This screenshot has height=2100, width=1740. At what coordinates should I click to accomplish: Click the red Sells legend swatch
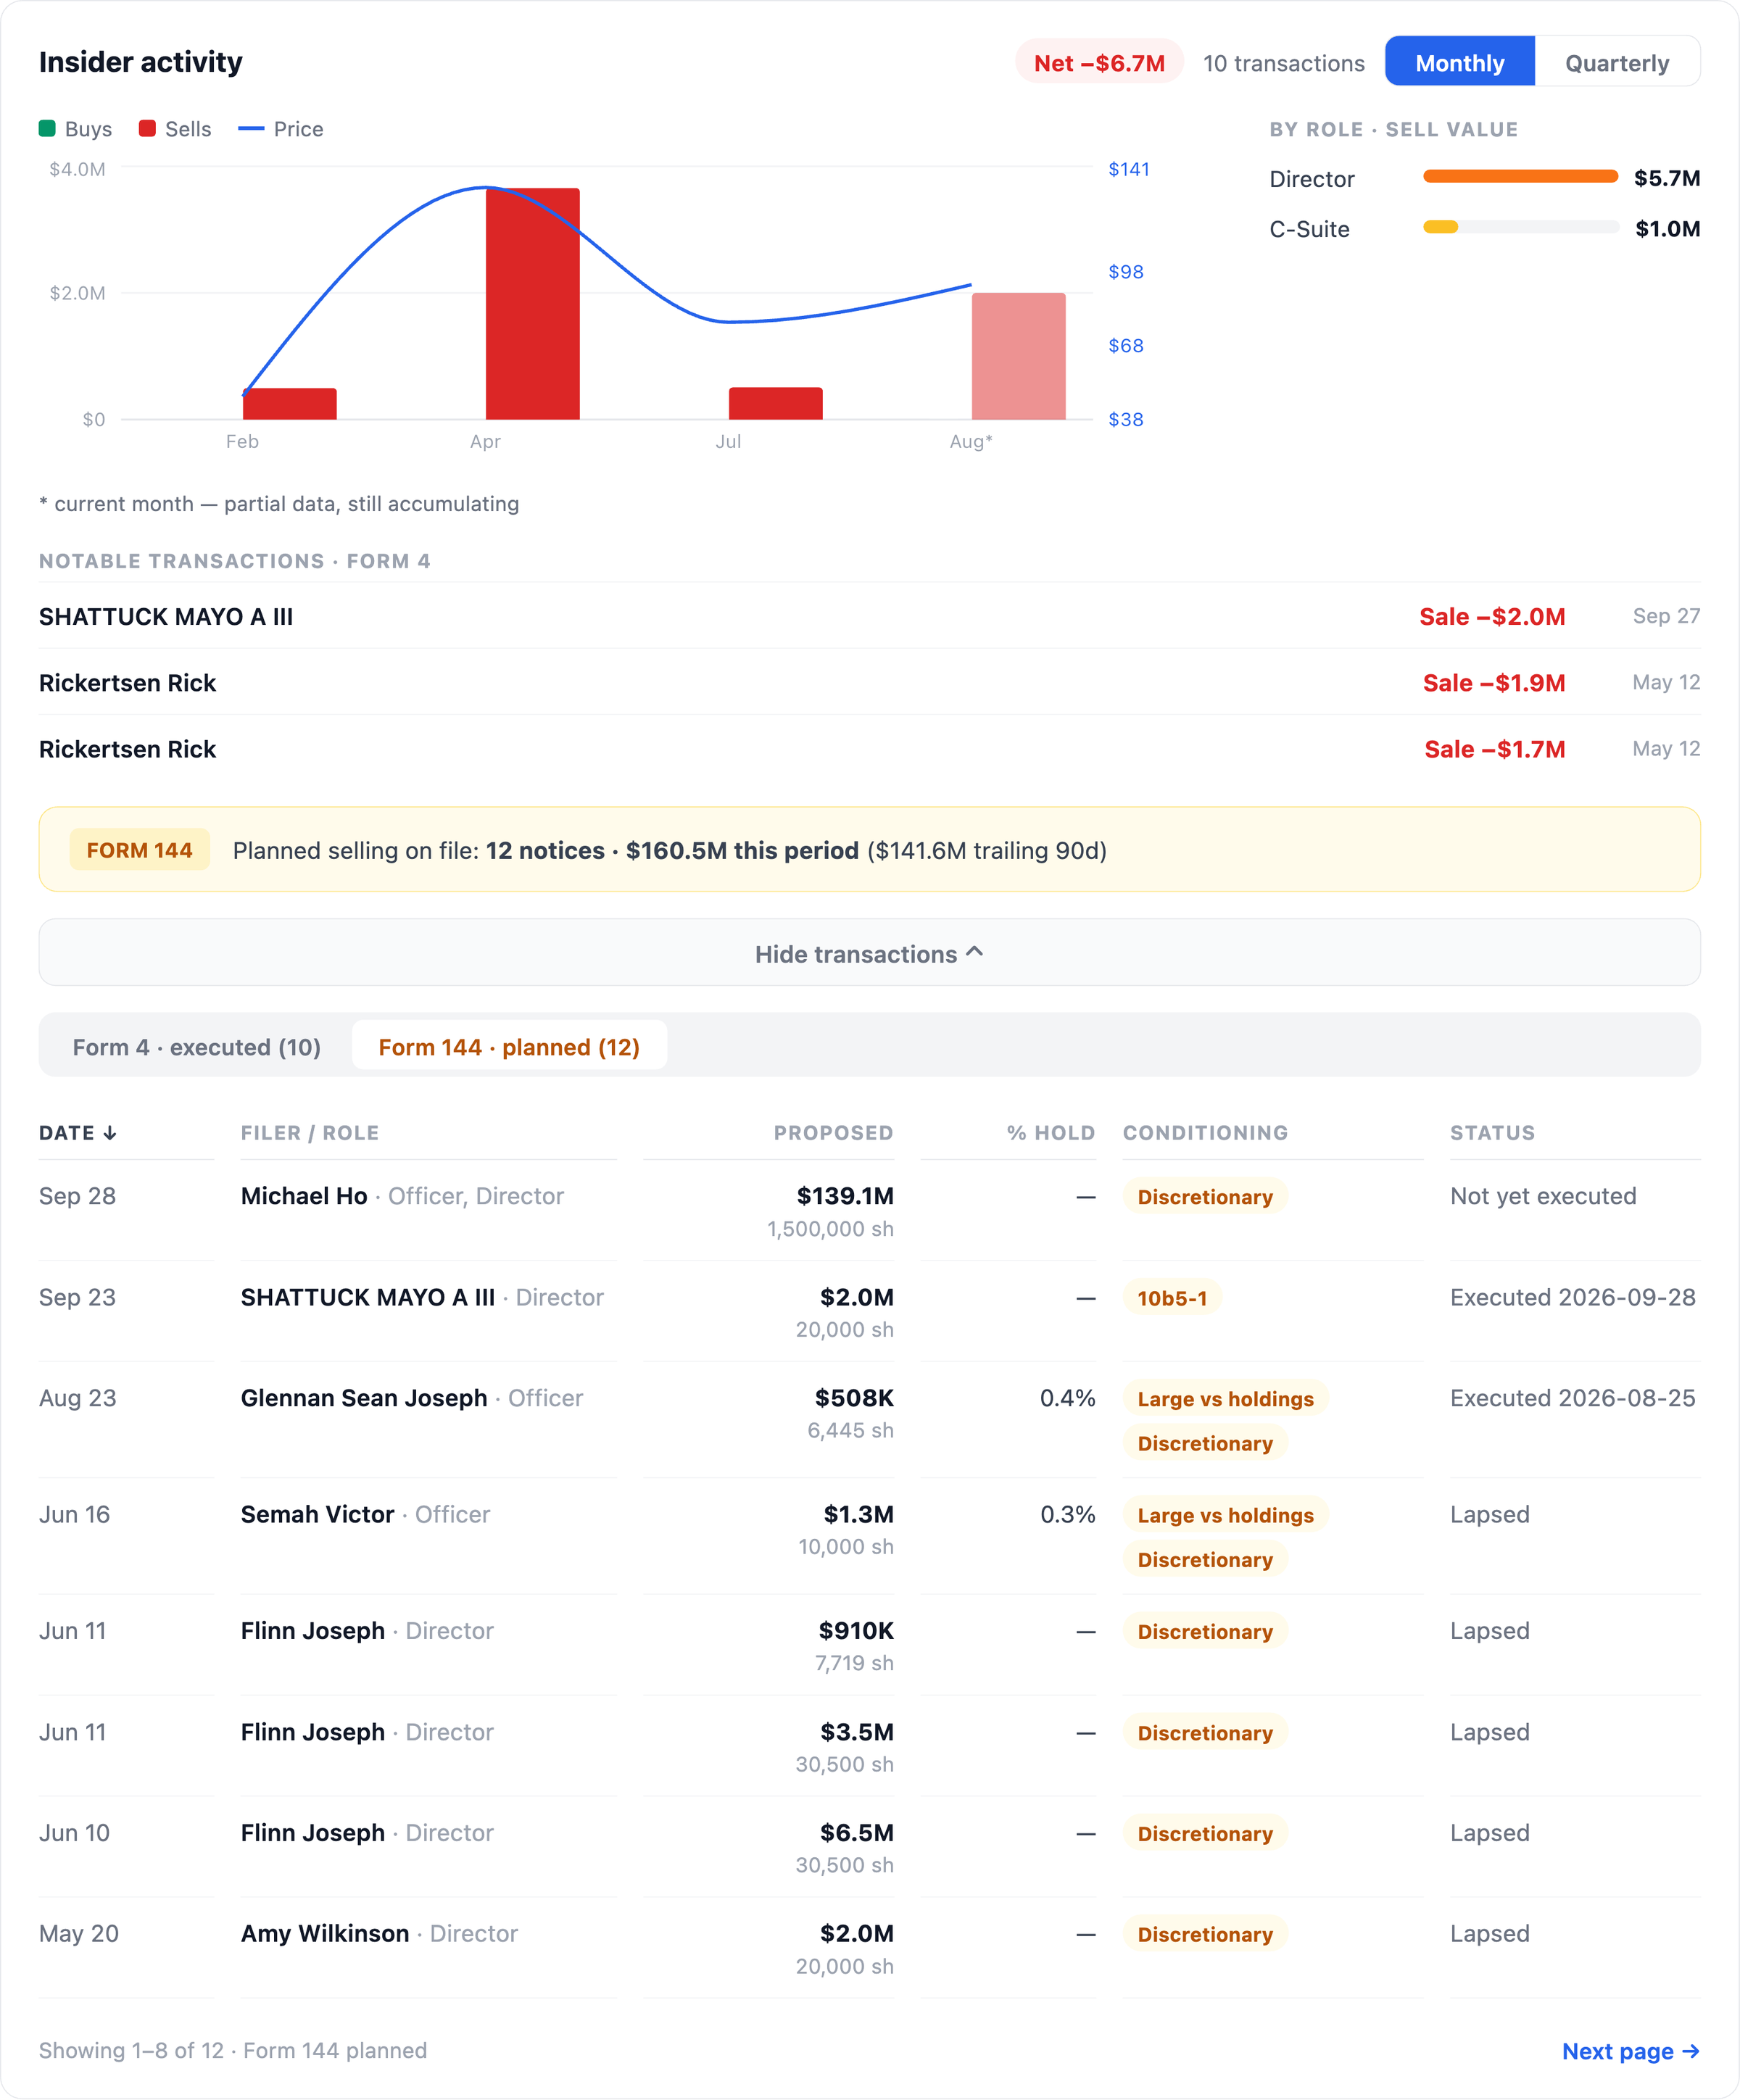147,128
